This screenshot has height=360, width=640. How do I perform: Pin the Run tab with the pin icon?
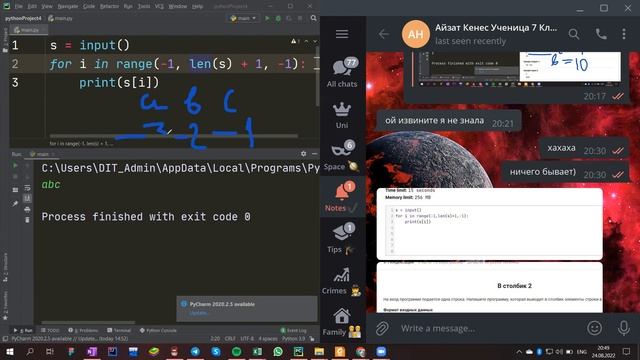(15, 203)
